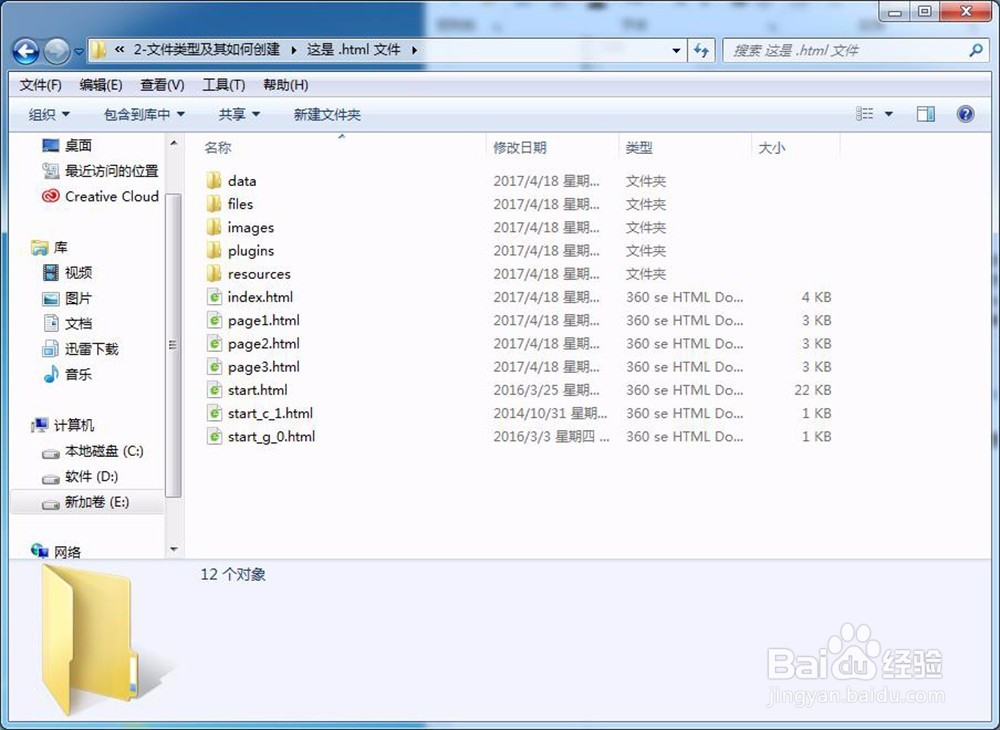Open the 工具(T) menu
The width and height of the screenshot is (1000, 730).
(x=223, y=85)
